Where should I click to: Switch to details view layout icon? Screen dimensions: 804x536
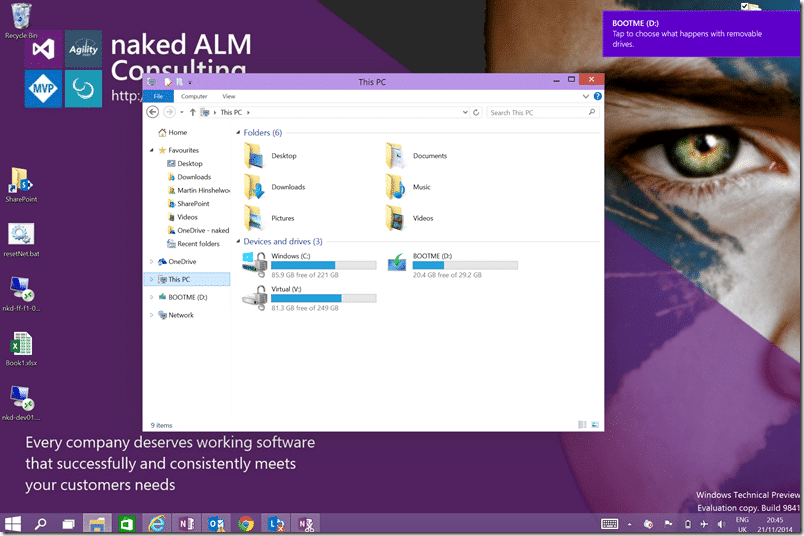point(582,425)
